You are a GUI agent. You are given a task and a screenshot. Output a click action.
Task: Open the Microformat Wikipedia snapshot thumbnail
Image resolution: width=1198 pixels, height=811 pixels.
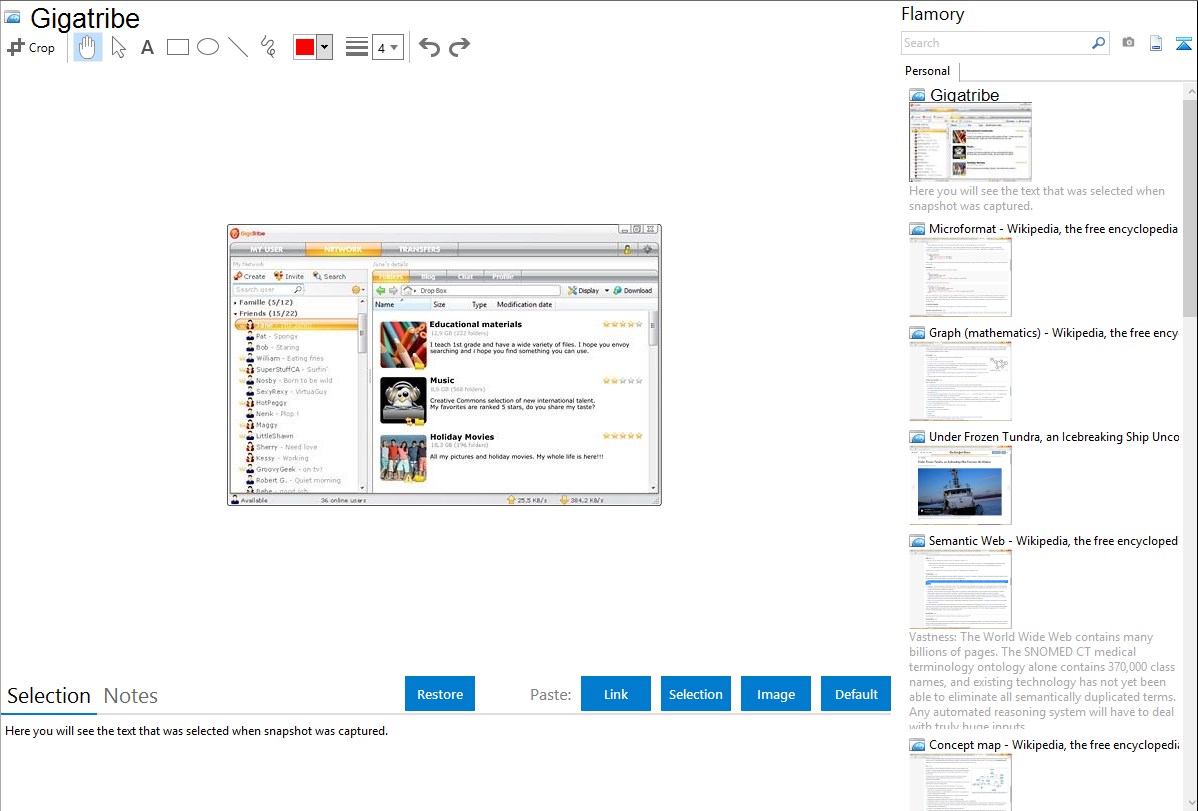click(960, 277)
